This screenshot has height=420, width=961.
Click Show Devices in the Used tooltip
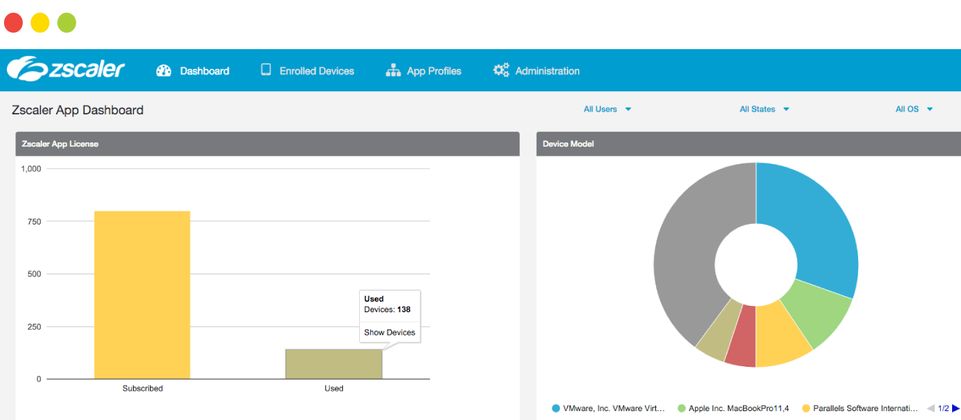pyautogui.click(x=390, y=332)
